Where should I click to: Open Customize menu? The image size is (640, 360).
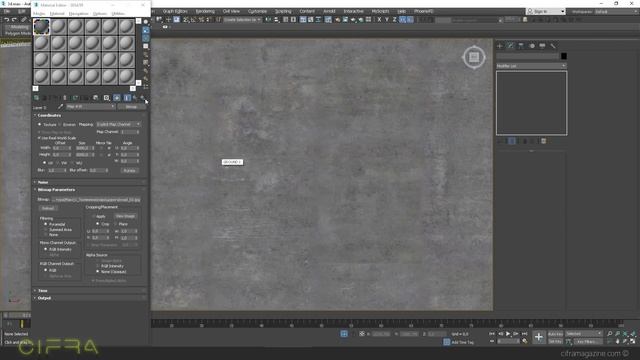[257, 11]
